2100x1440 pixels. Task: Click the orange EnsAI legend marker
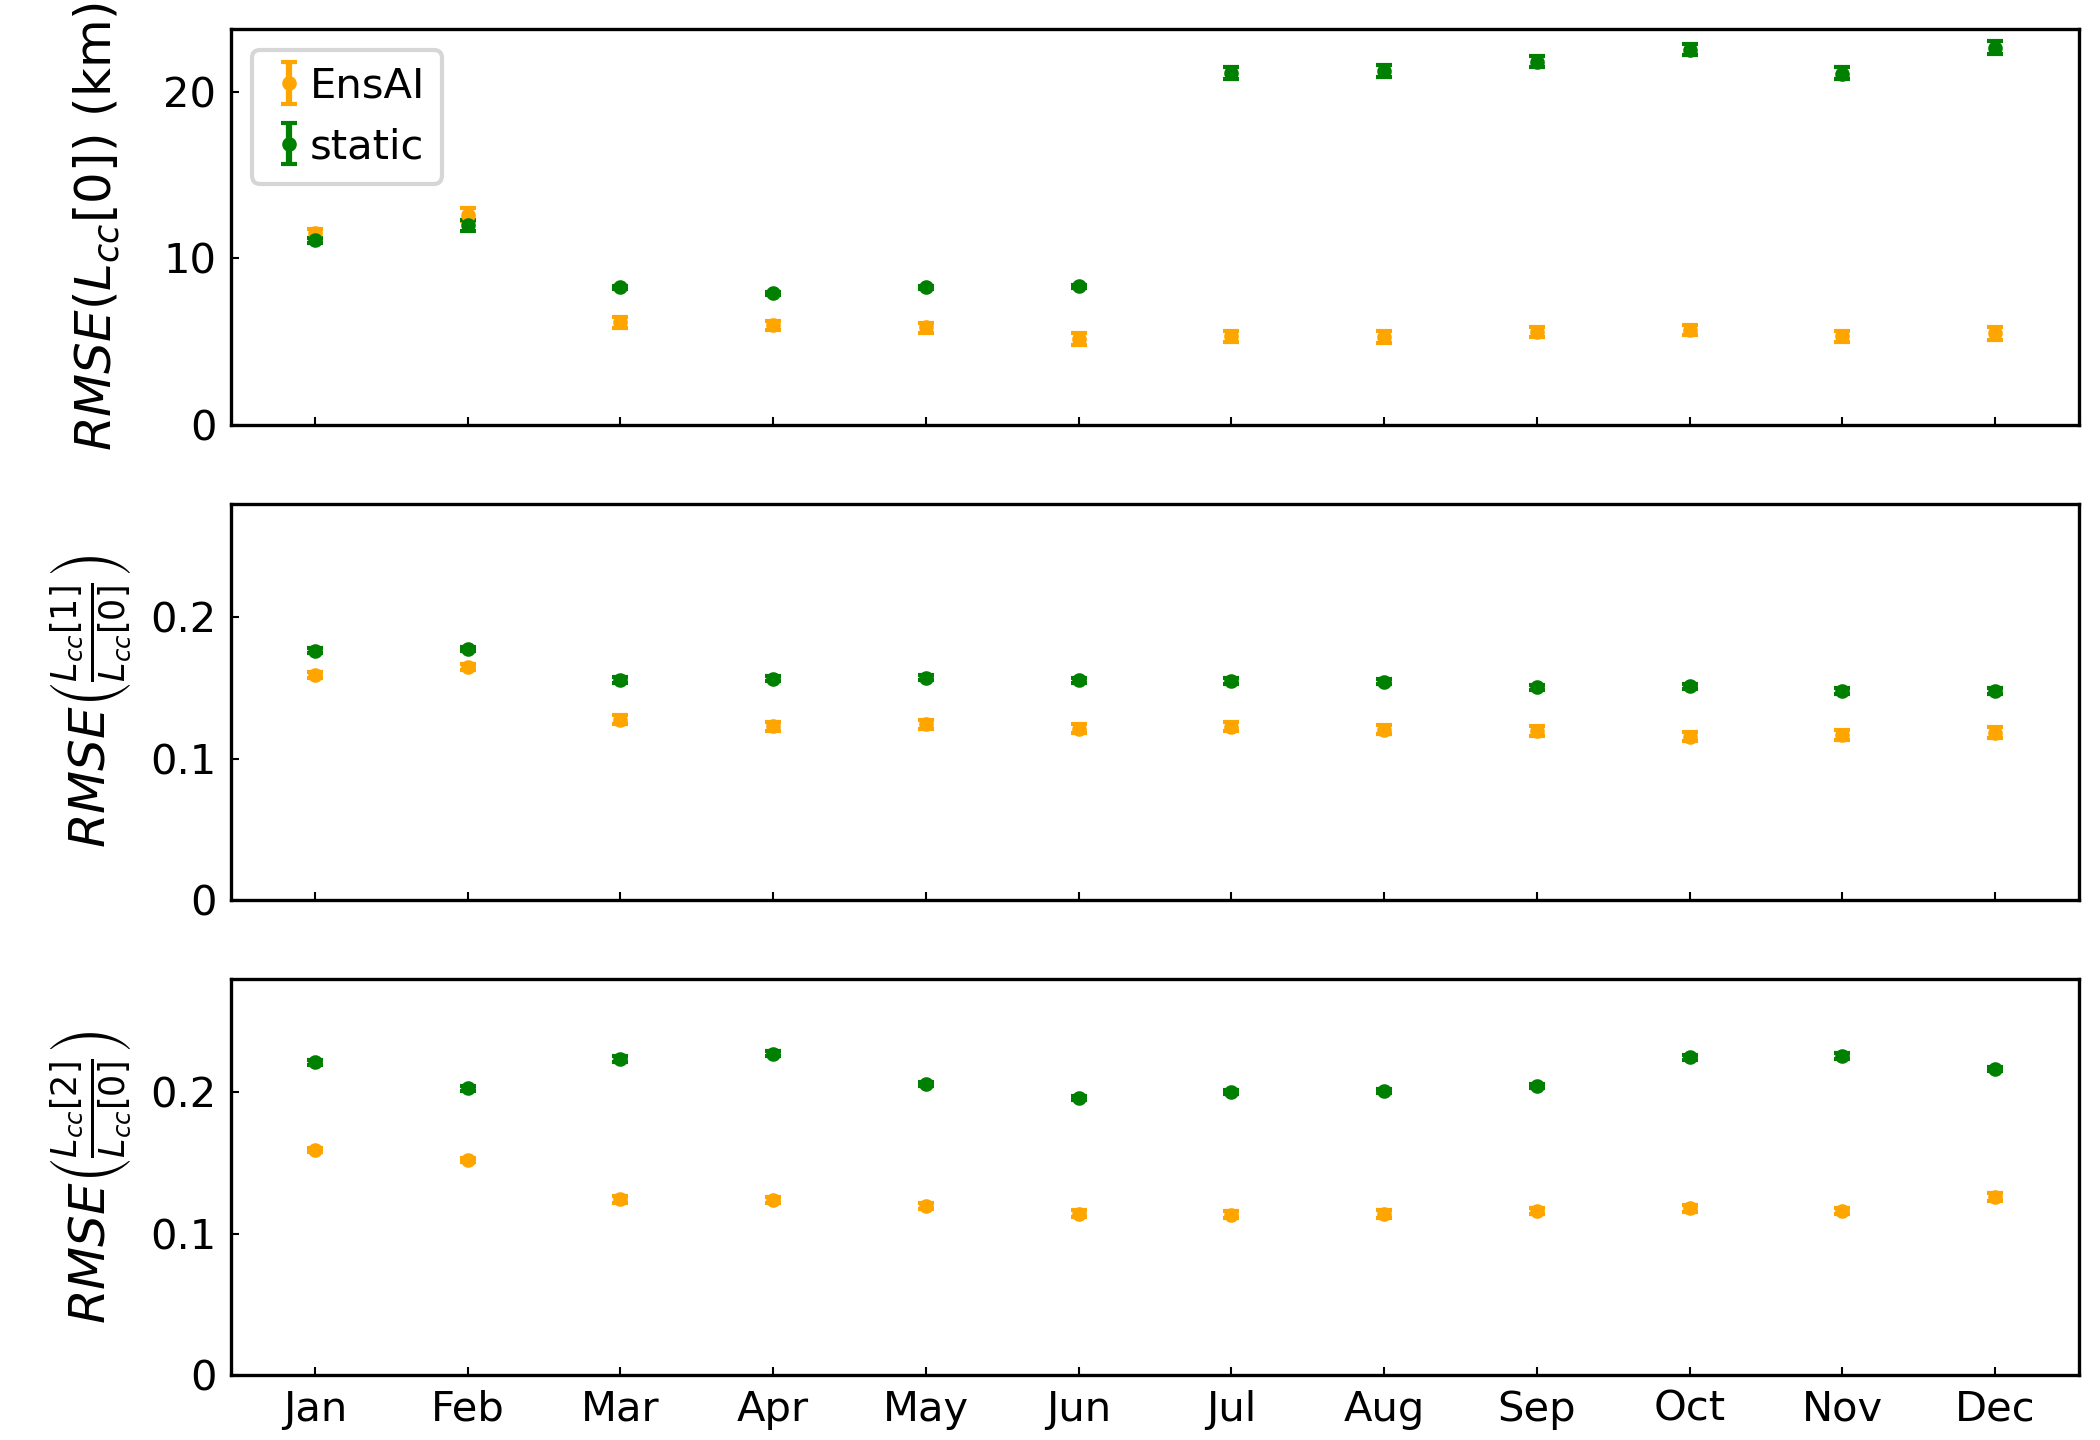point(289,83)
